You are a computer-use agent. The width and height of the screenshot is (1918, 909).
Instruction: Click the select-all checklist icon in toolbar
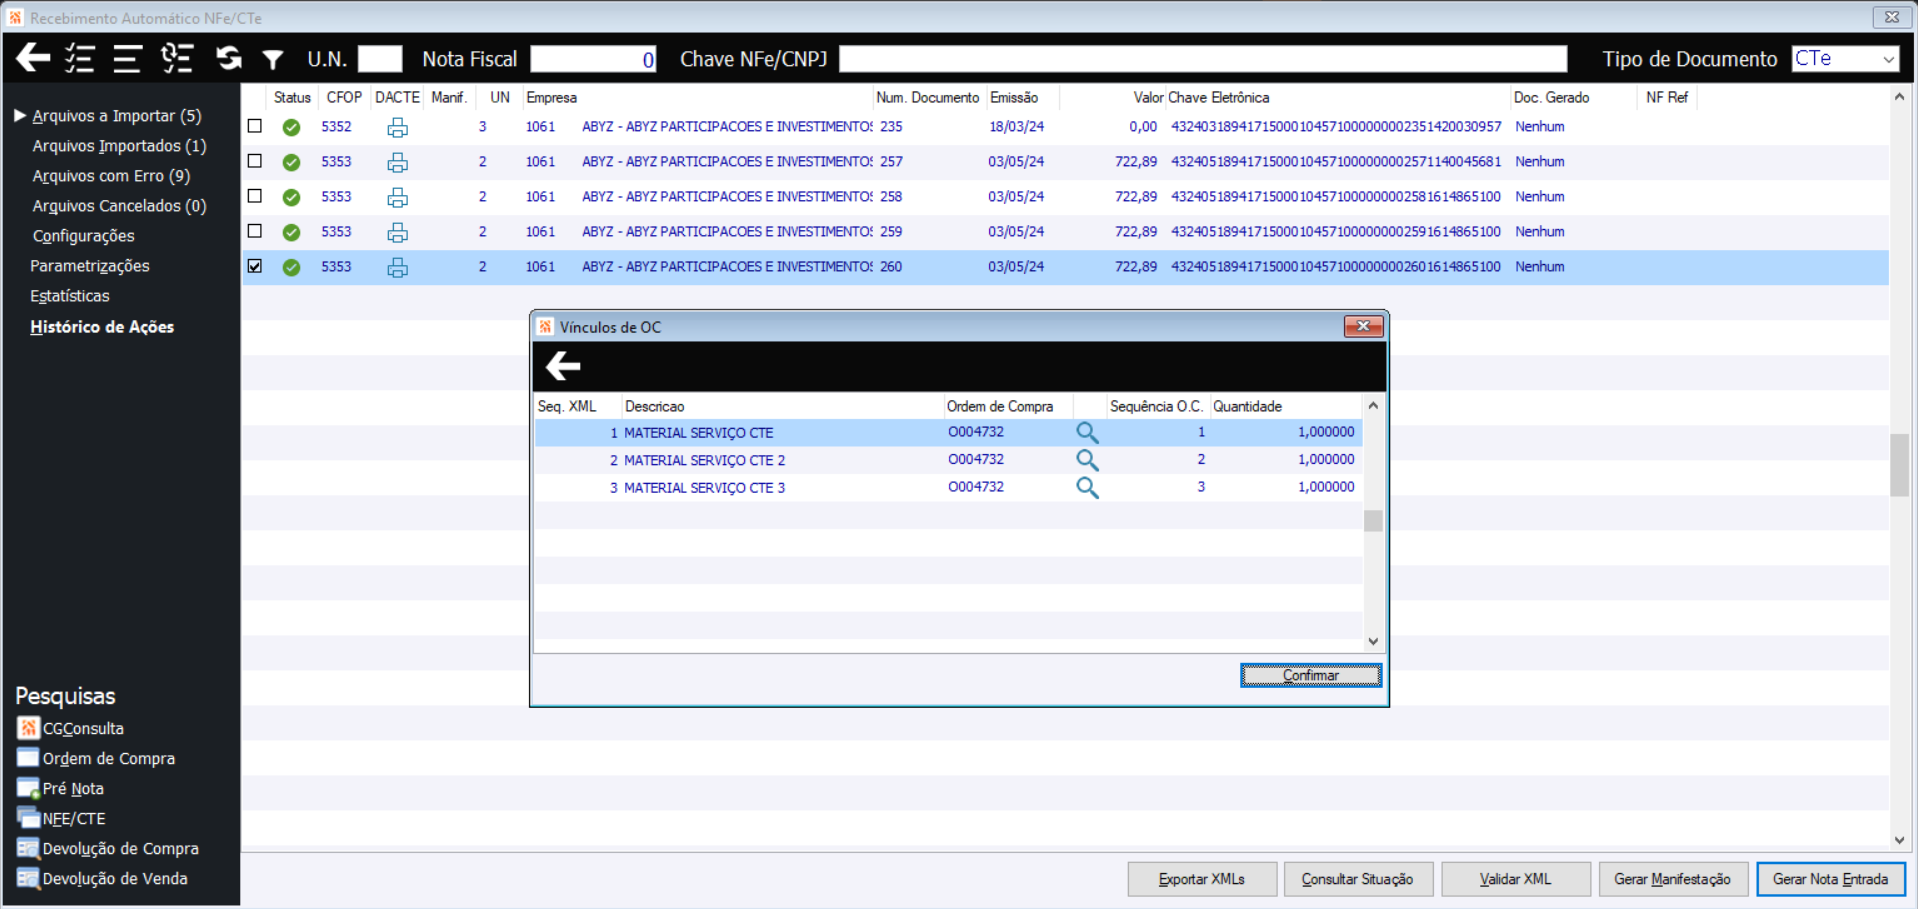[x=80, y=58]
